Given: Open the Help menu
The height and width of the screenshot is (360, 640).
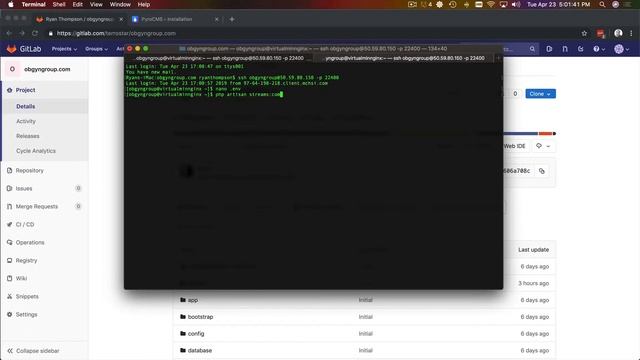Looking at the screenshot, I should coord(144,4).
